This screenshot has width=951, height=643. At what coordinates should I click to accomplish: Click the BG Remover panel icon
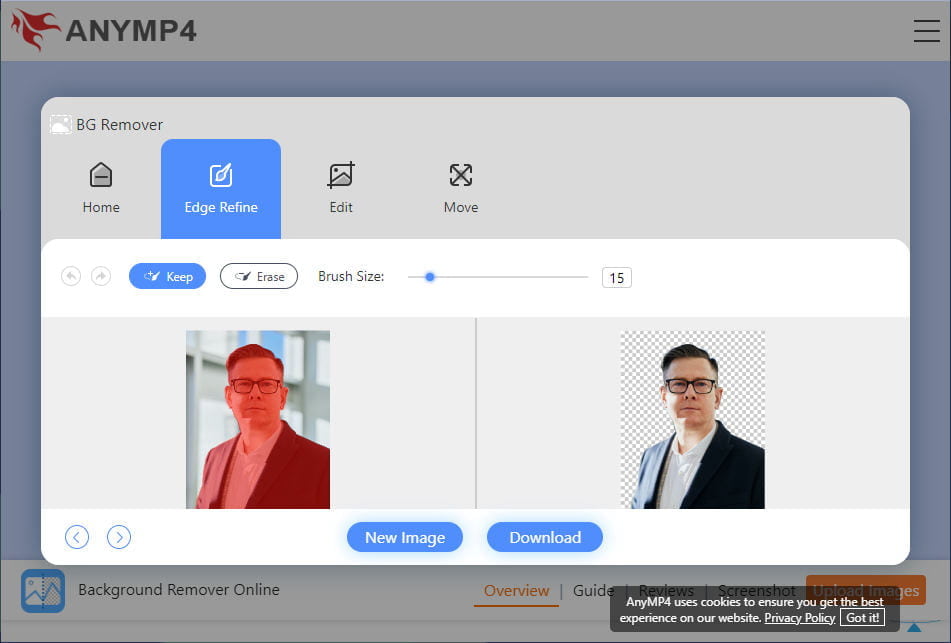(60, 124)
